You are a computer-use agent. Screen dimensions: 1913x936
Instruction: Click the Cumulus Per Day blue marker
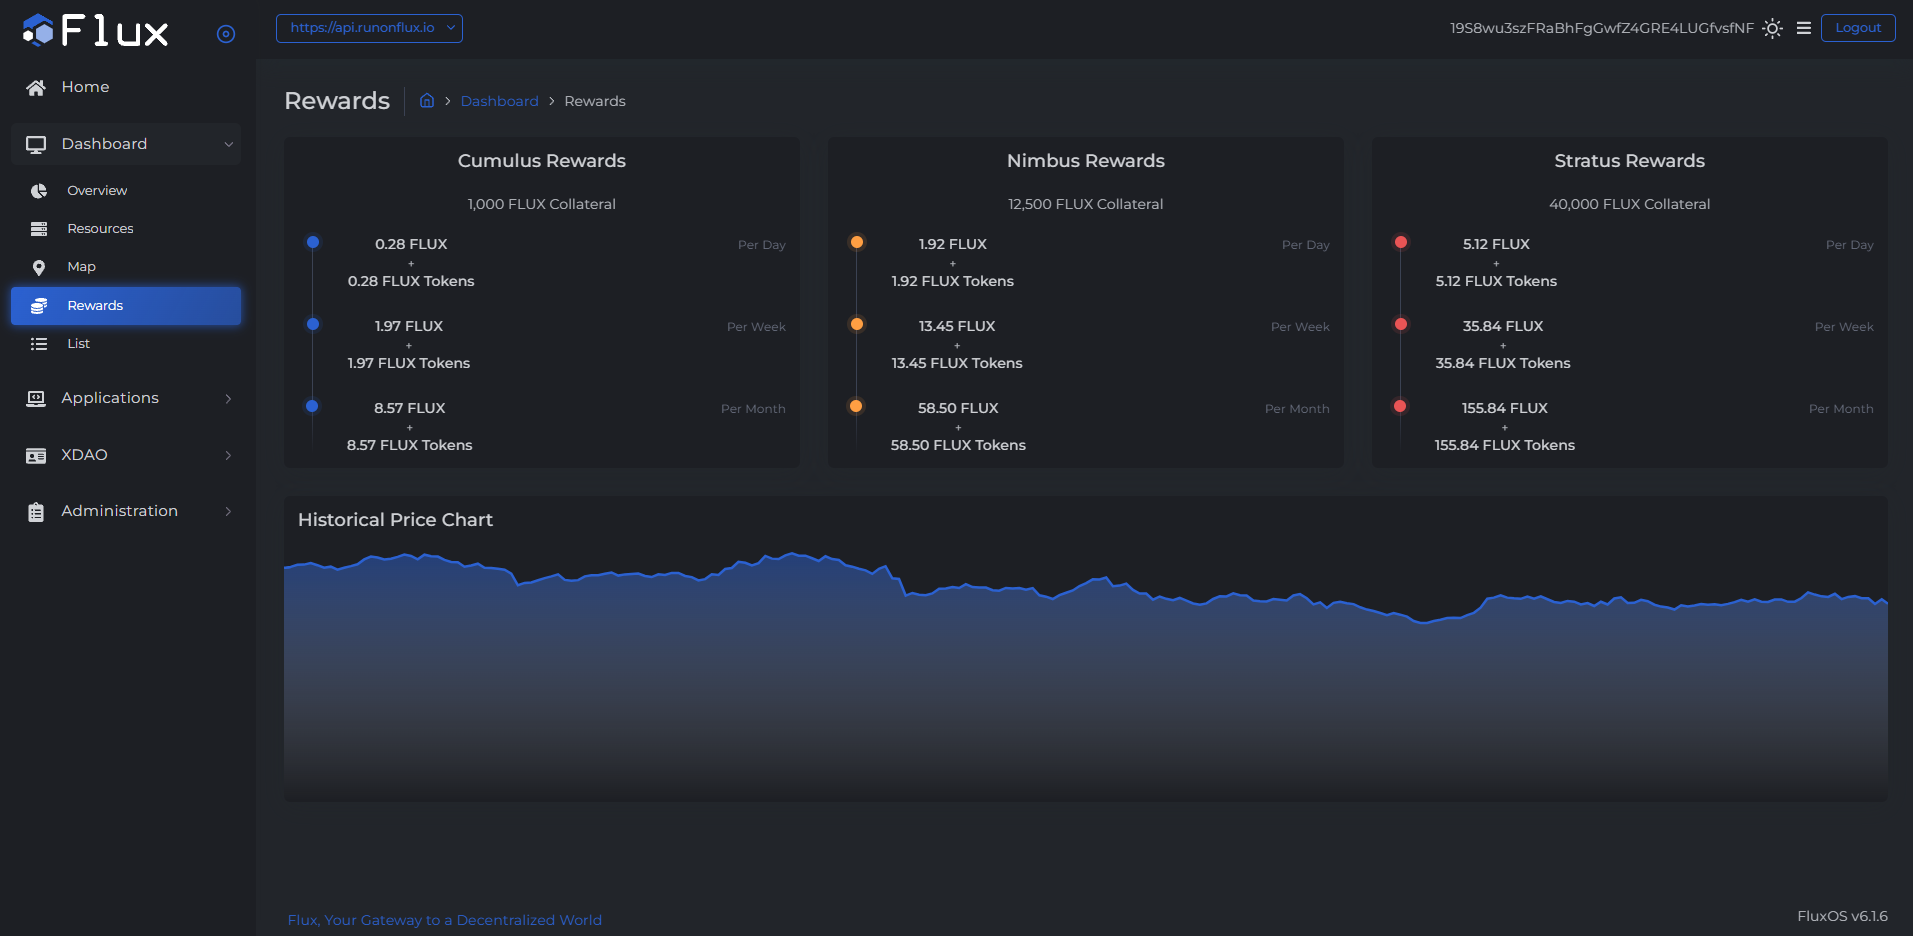click(x=313, y=242)
